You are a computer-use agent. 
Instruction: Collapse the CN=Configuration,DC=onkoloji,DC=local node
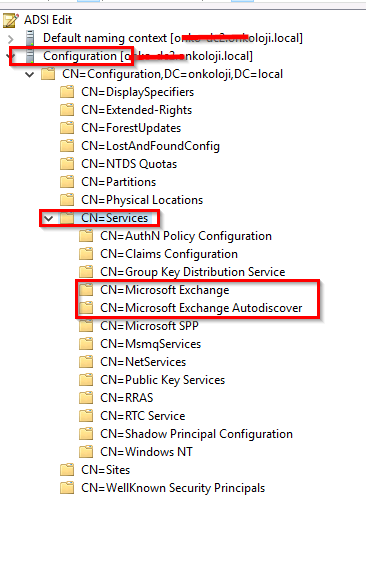click(x=29, y=74)
